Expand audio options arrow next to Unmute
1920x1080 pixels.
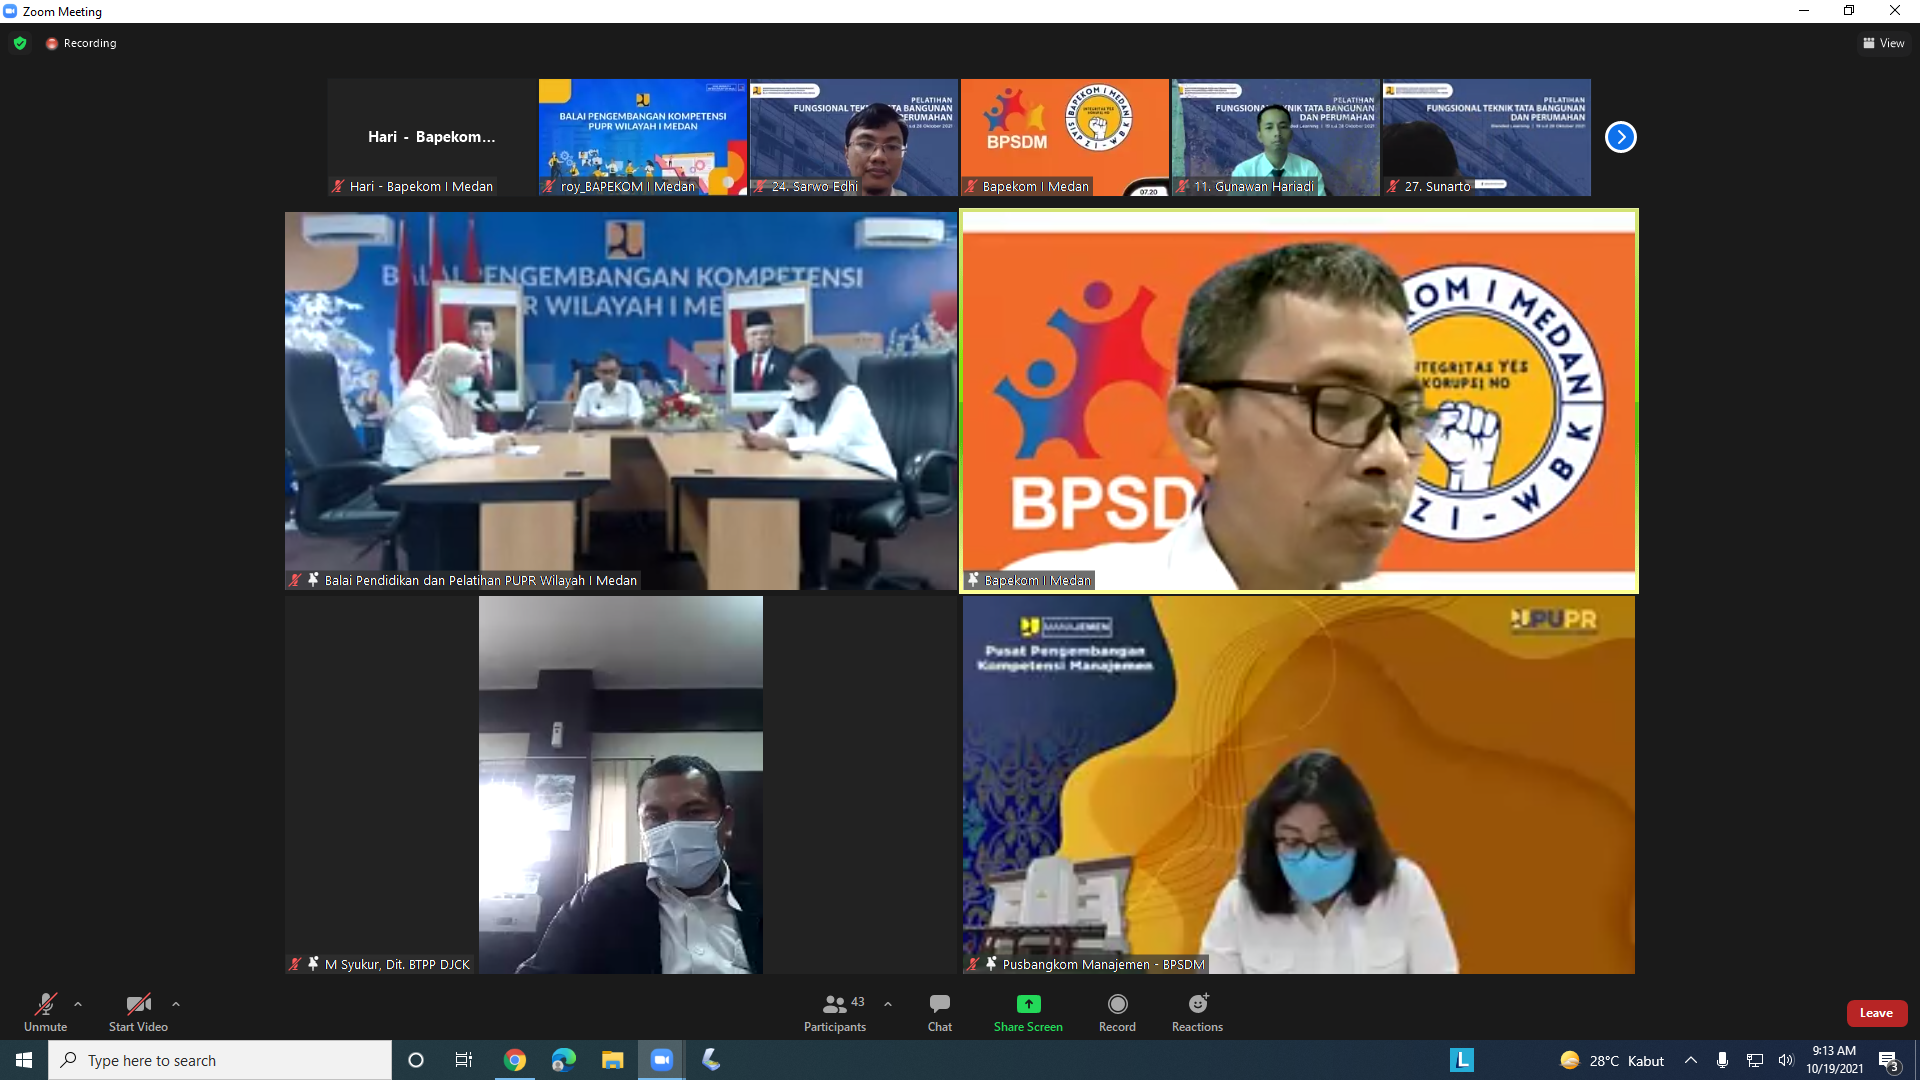coord(78,1004)
